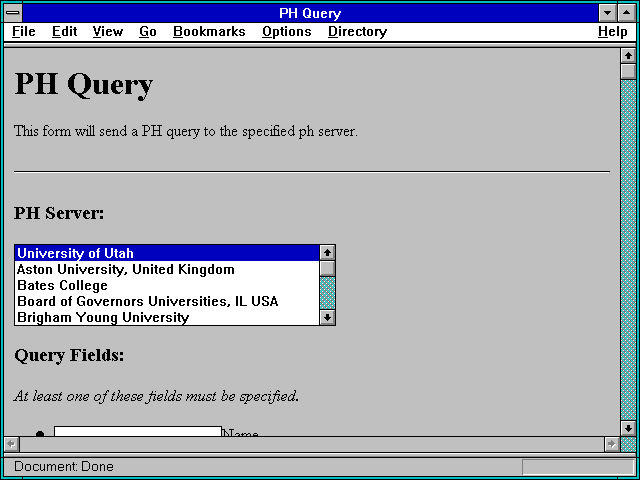Open the Options menu
The width and height of the screenshot is (640, 480).
(287, 32)
